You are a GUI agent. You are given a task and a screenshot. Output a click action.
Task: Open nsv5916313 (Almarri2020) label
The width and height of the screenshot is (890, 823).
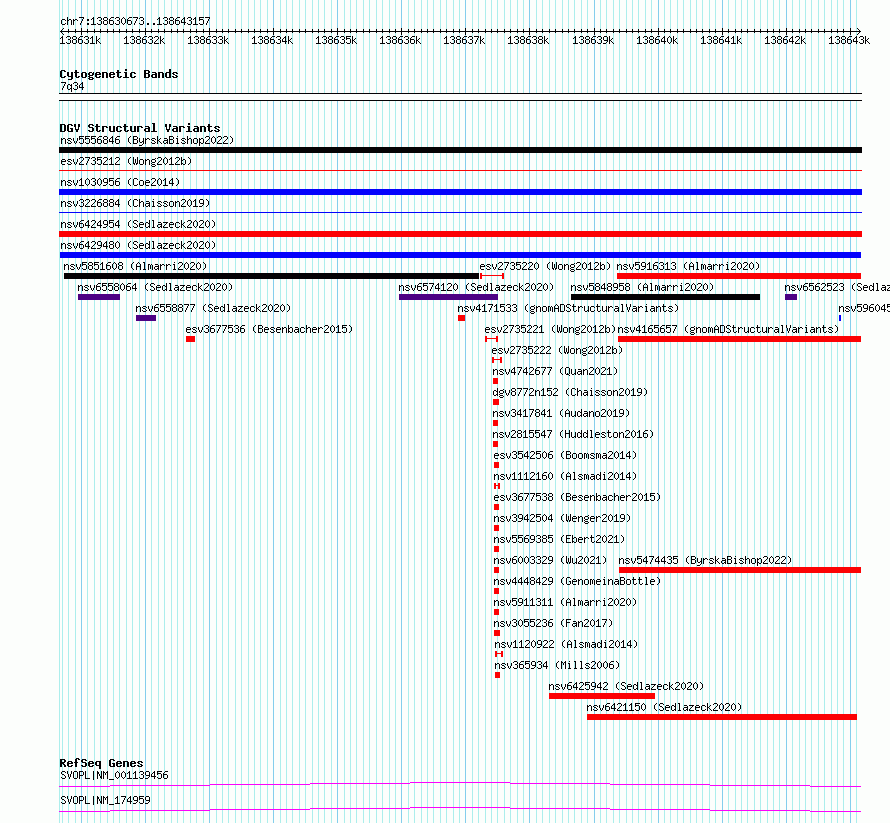tap(688, 266)
